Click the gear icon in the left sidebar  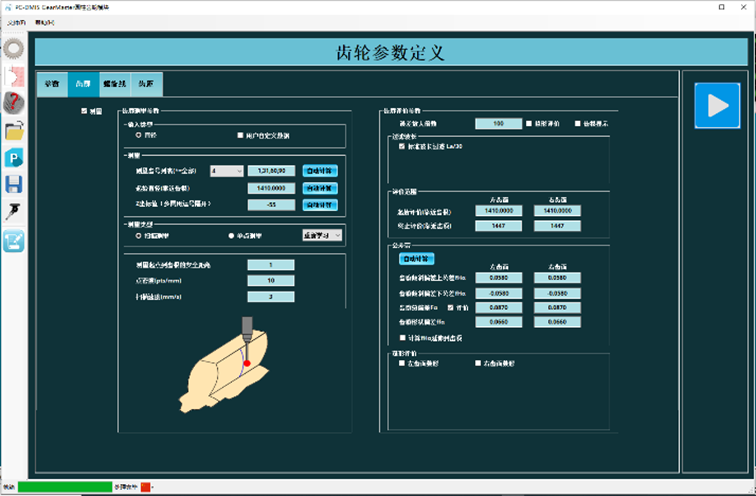tap(14, 48)
